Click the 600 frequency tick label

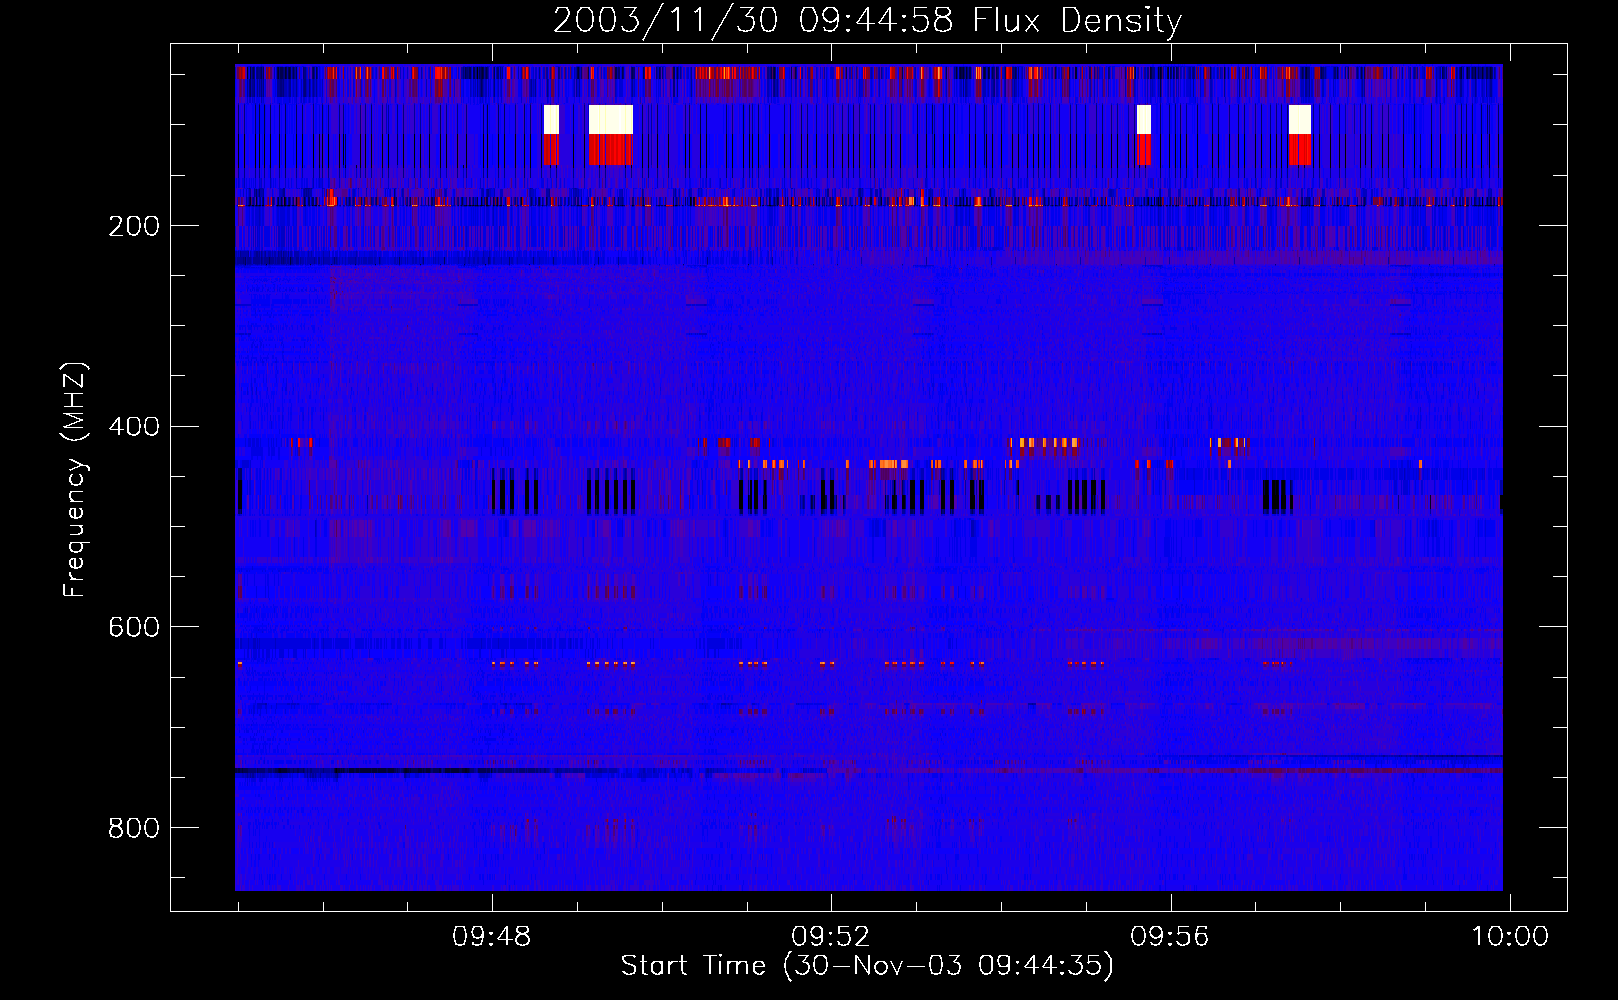134,627
